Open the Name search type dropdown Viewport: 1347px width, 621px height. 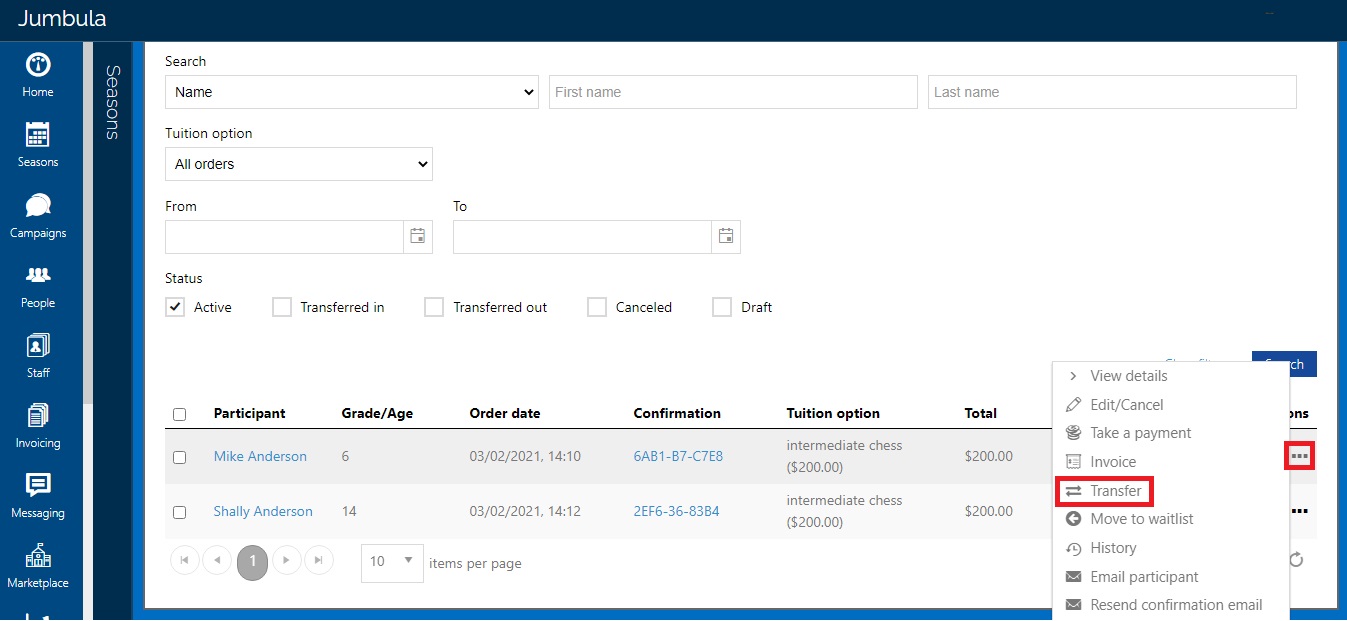pos(352,92)
